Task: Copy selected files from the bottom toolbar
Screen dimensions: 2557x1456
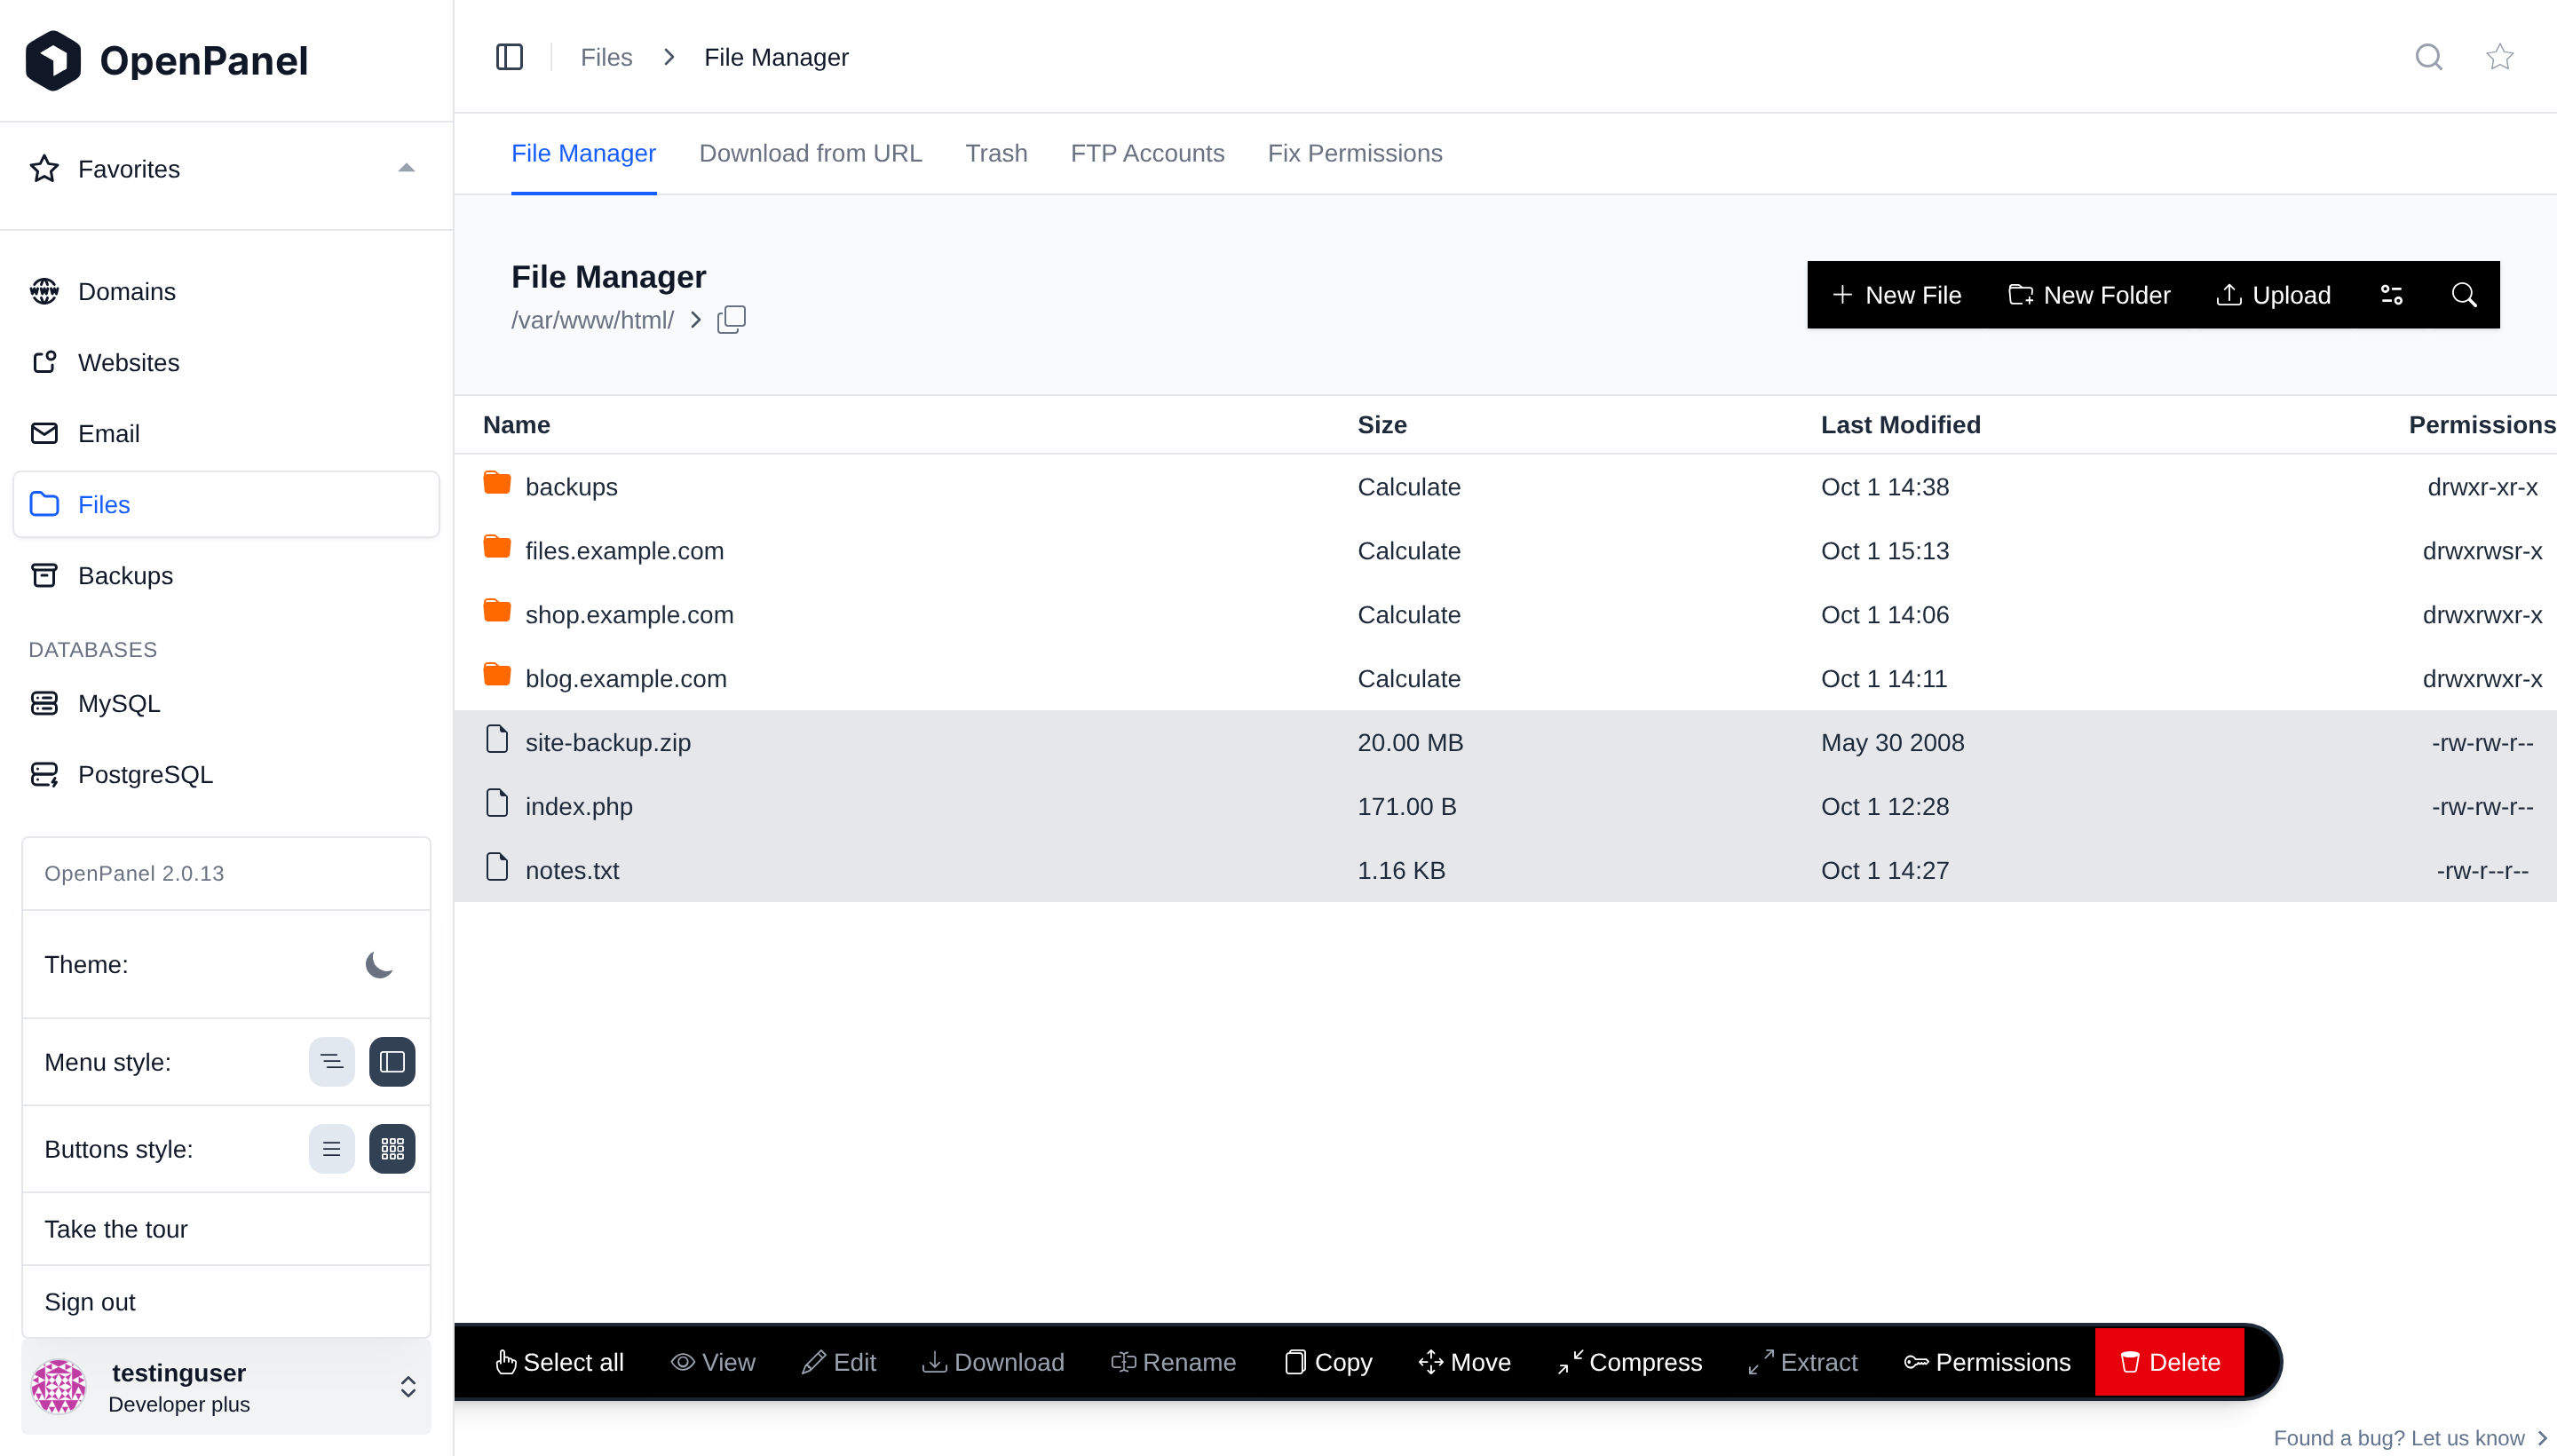Action: click(1328, 1362)
